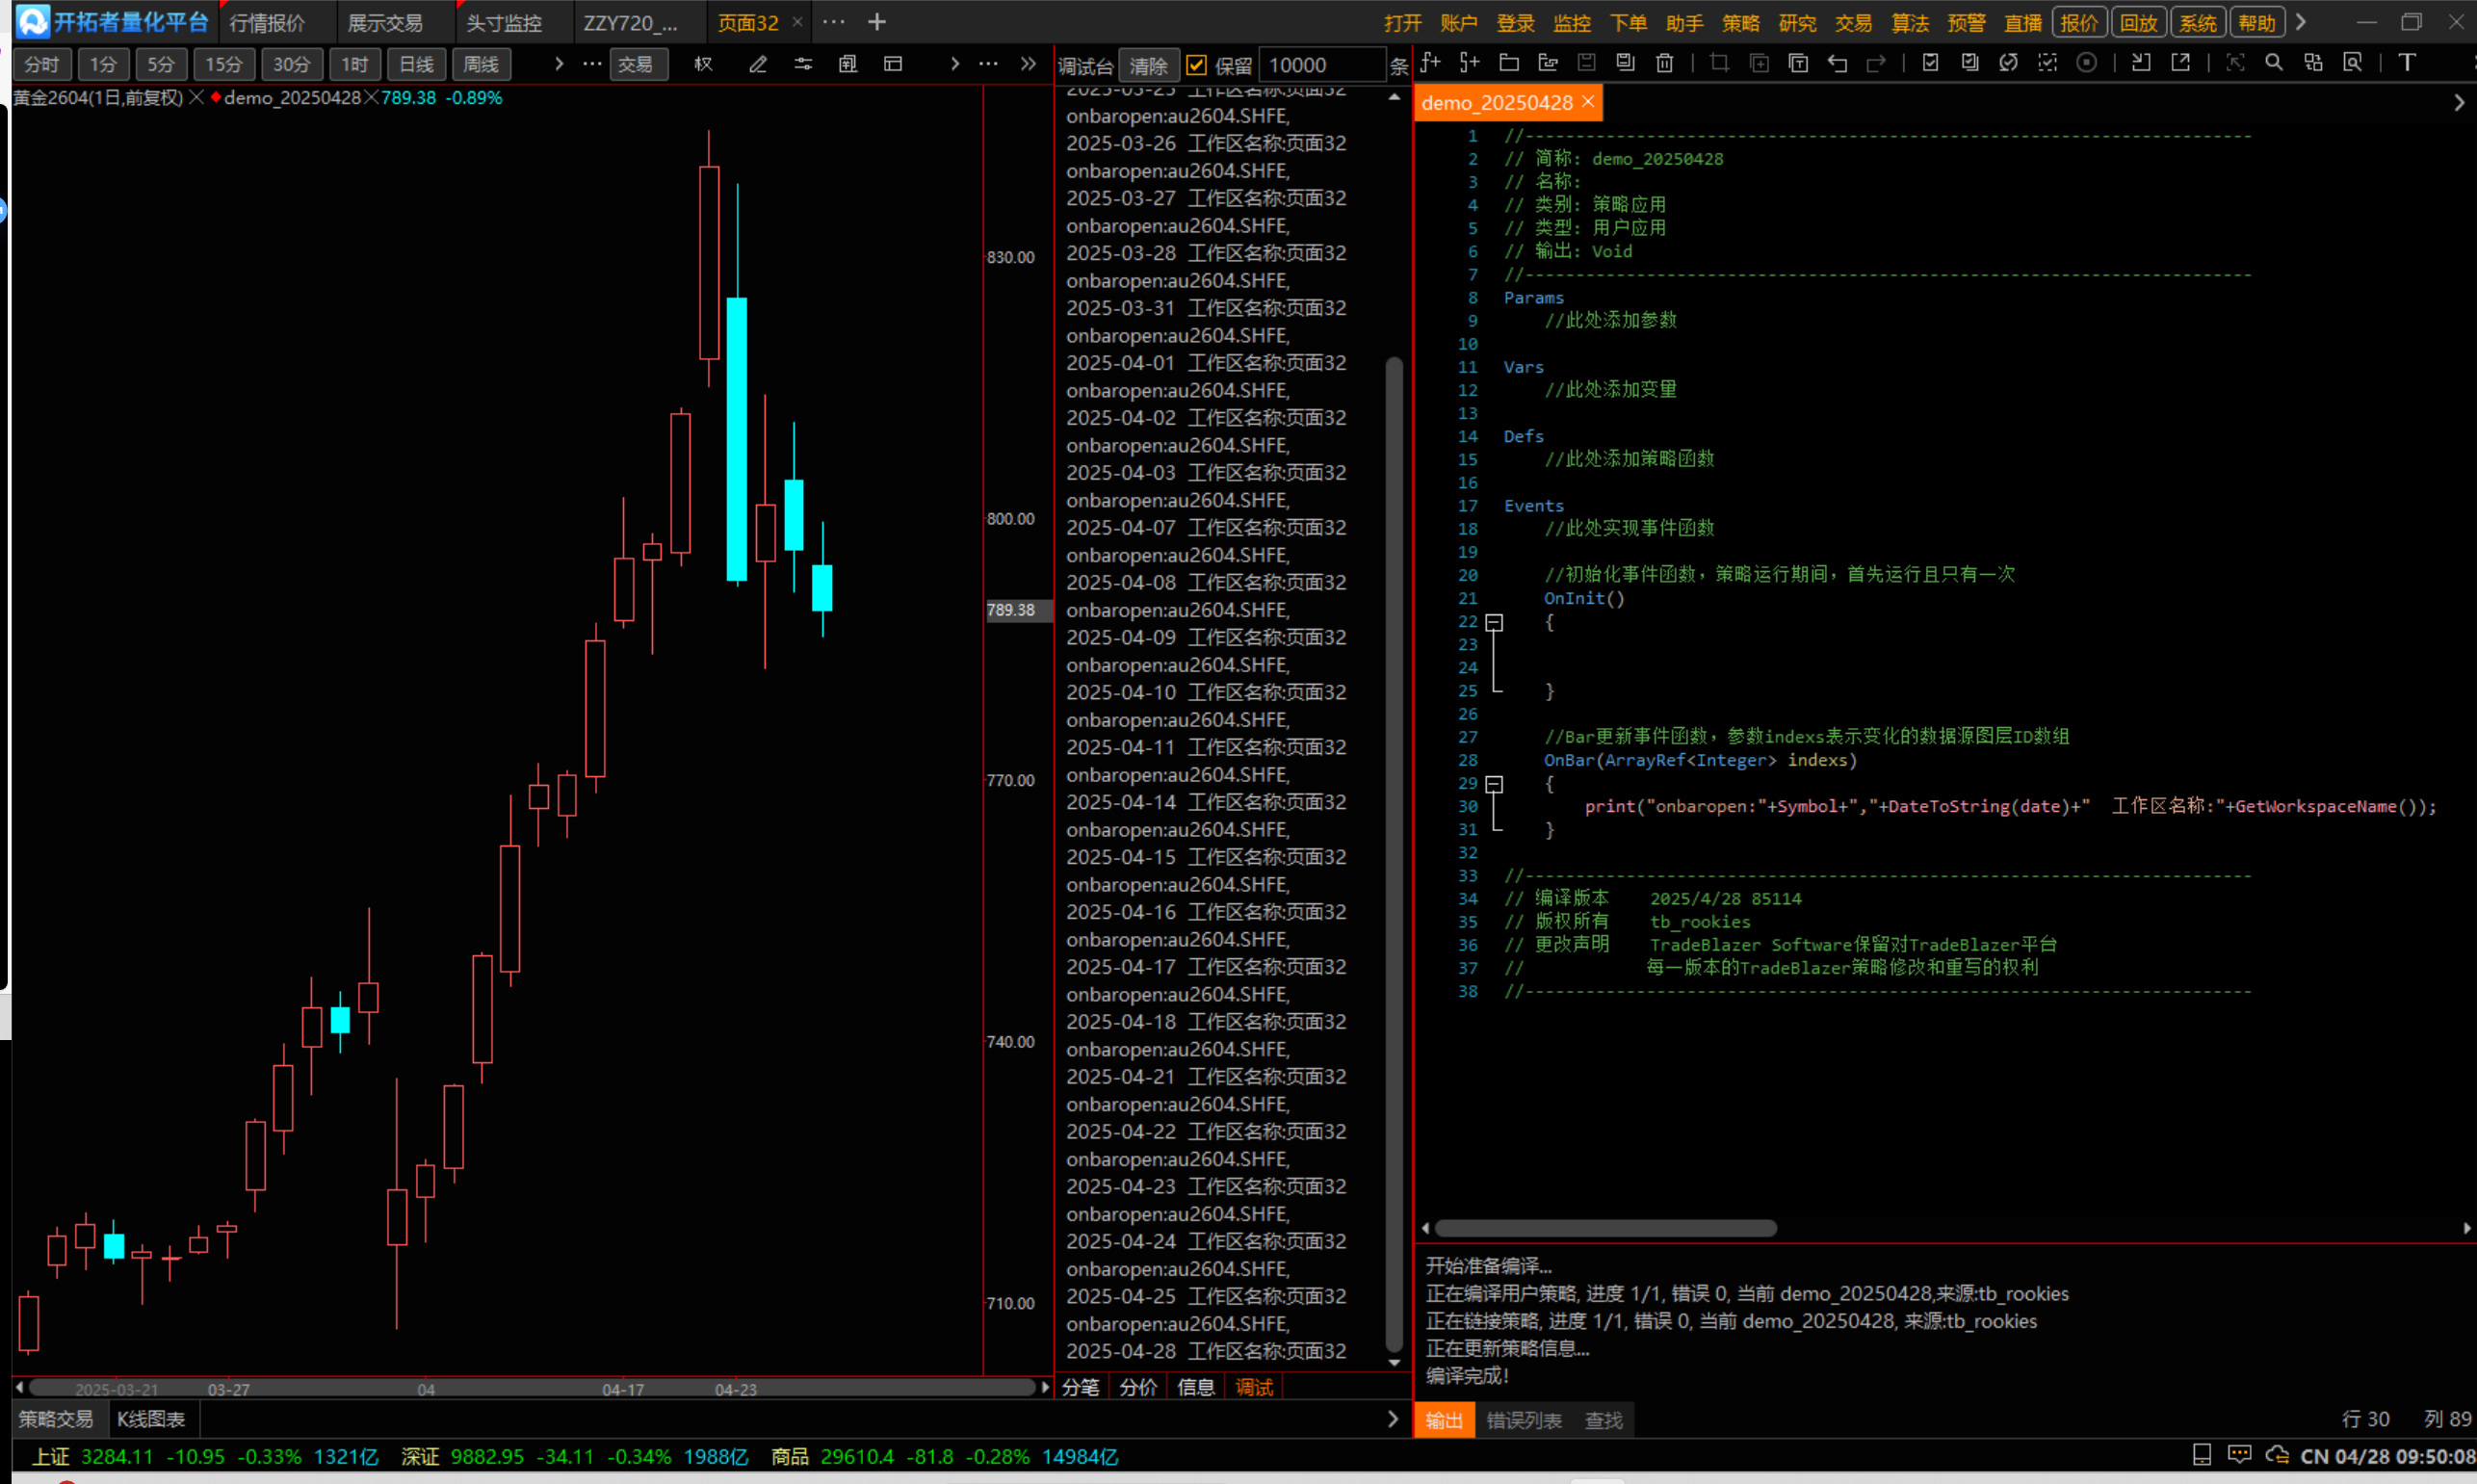
Task: Select the 15分 period button
Action: tap(224, 64)
